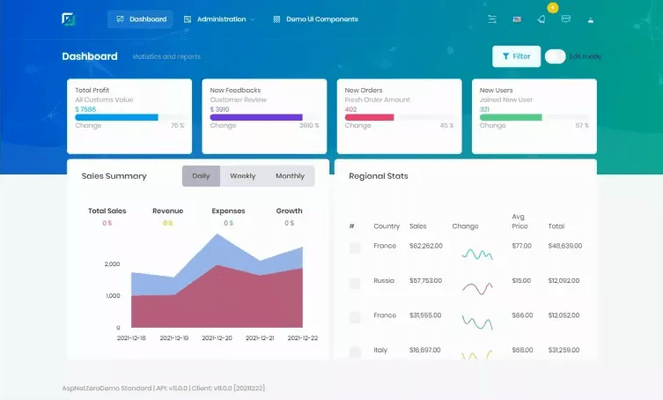
Task: Click the France $62,262.00 row flag placeholder
Action: click(355, 248)
